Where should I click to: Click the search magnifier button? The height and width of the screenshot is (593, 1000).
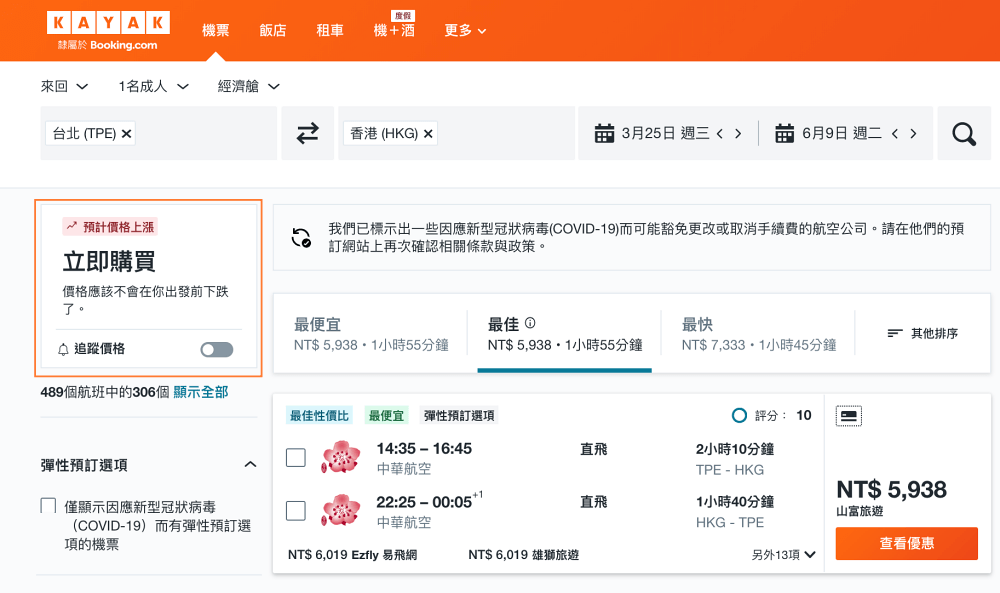[964, 134]
